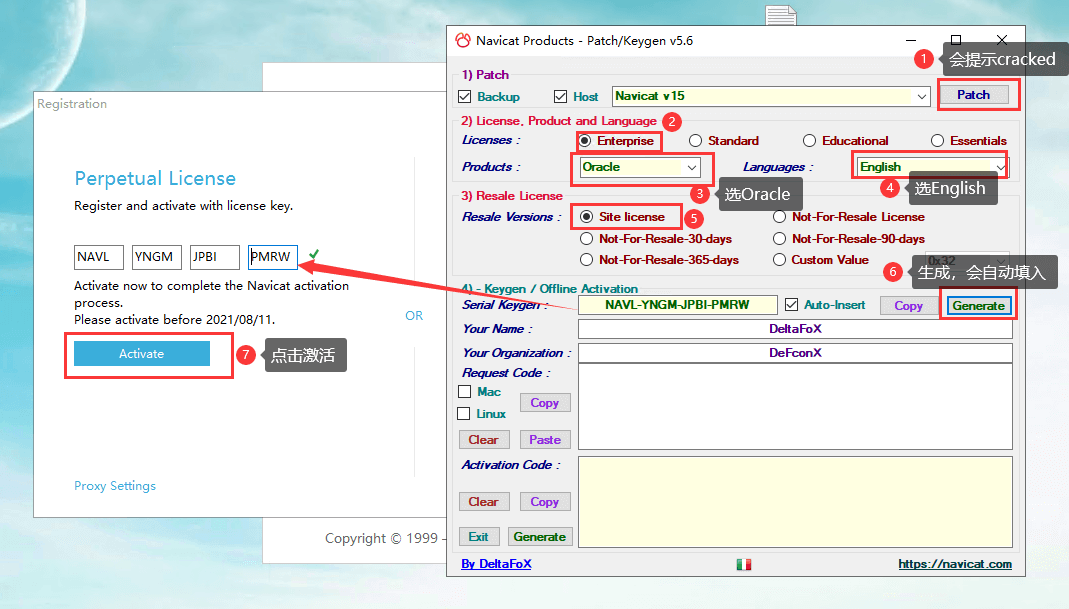Click the Exit button

(x=479, y=537)
